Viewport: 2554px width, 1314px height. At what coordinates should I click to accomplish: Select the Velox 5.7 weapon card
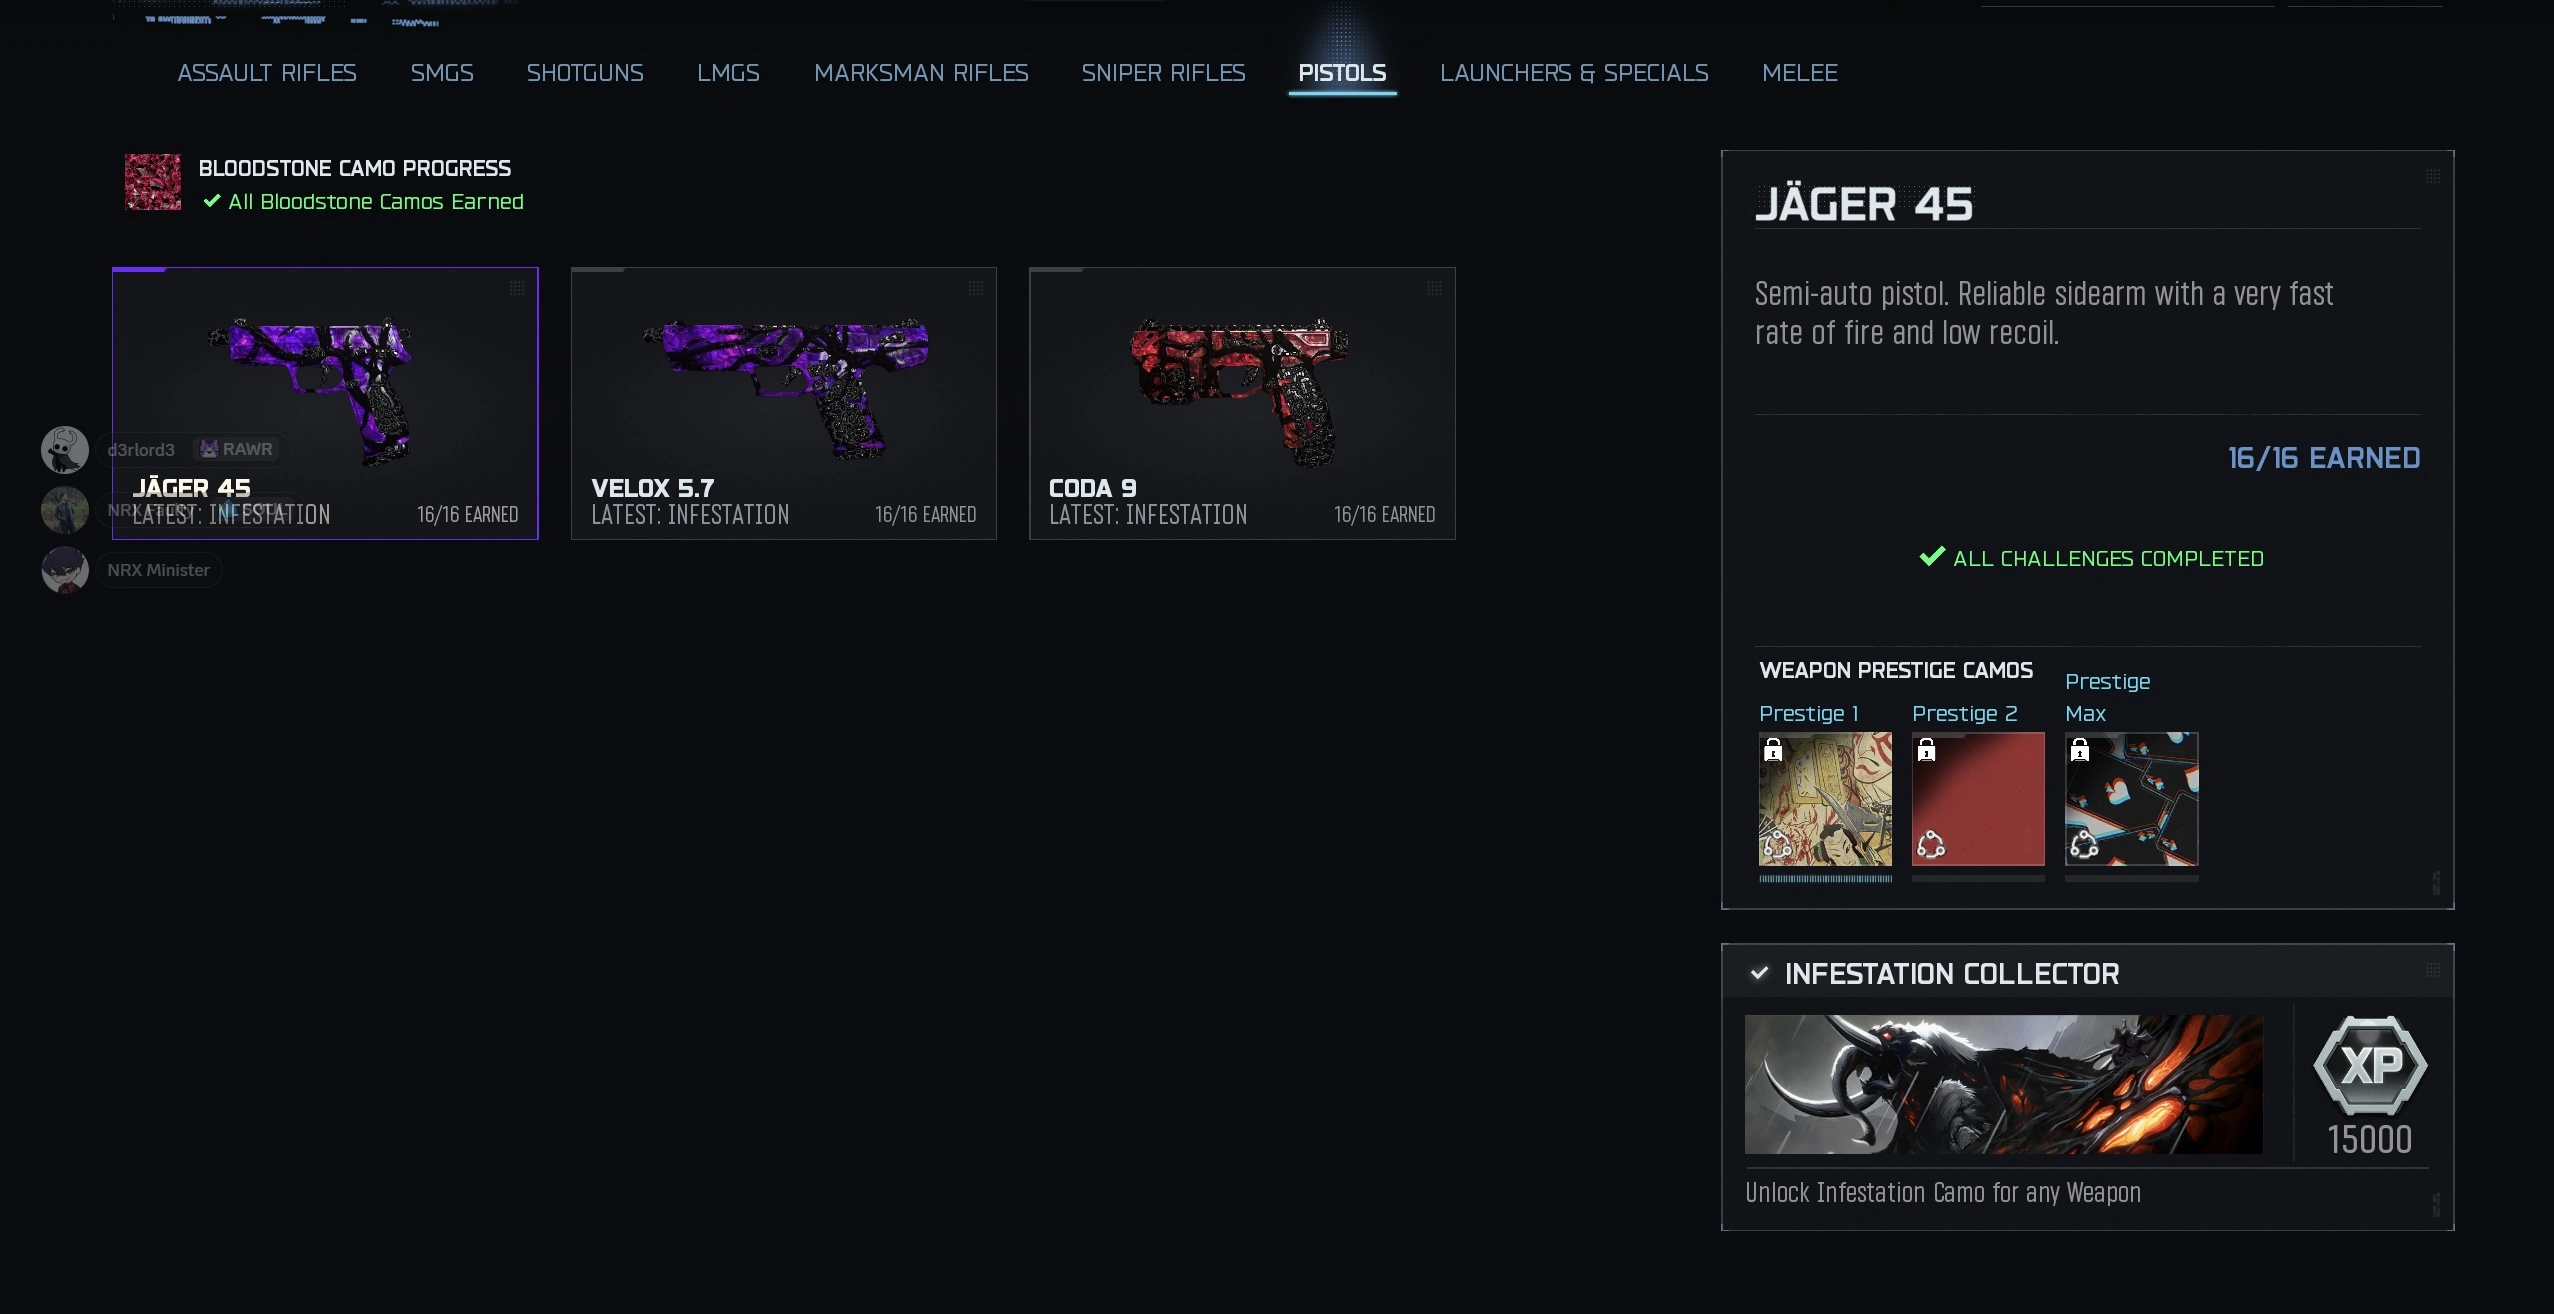(784, 403)
